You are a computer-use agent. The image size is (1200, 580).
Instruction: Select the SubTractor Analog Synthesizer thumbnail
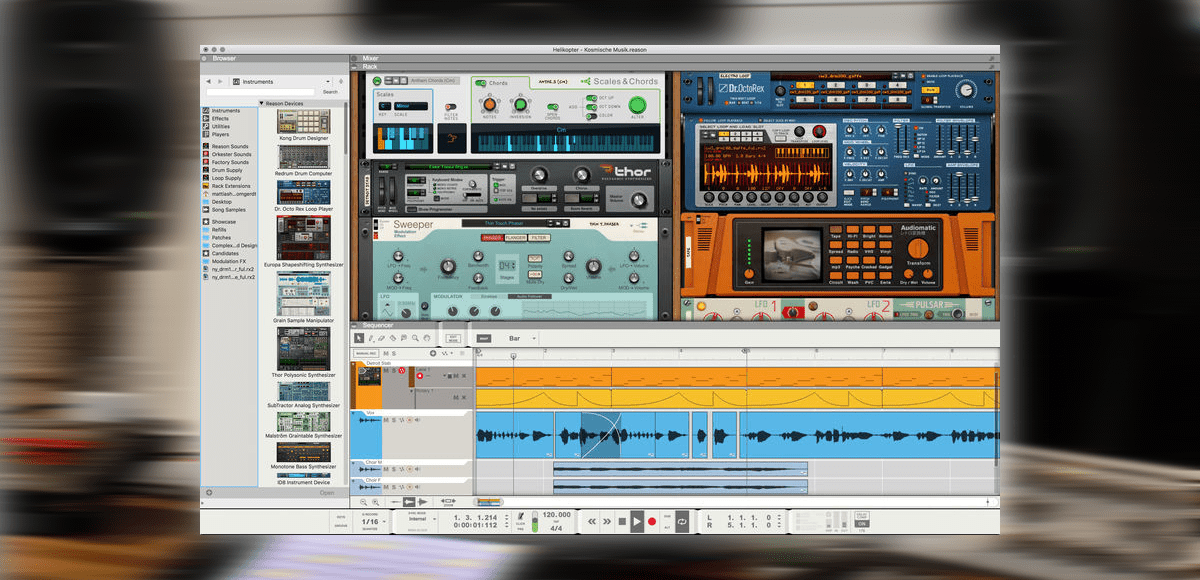point(304,390)
